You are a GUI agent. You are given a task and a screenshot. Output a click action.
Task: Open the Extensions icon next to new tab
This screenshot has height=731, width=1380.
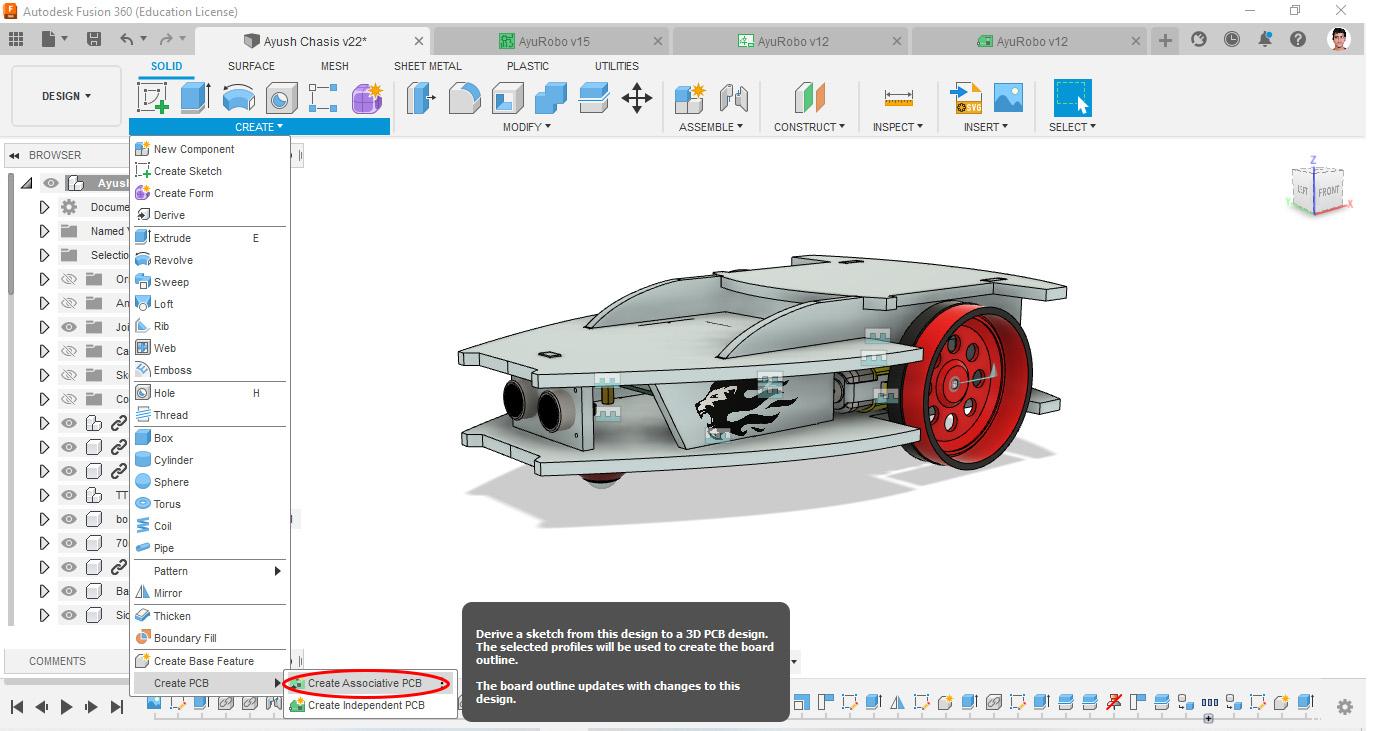pos(1198,39)
